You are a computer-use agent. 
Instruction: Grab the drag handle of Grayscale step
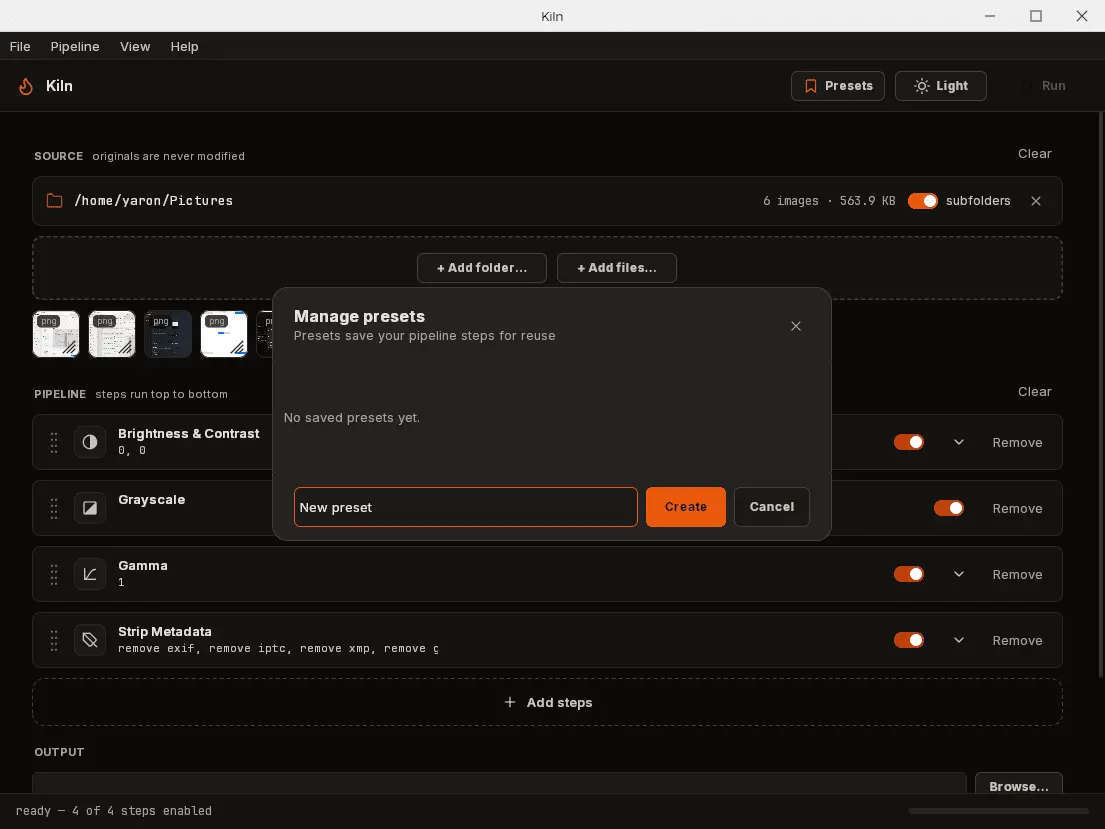tap(54, 508)
